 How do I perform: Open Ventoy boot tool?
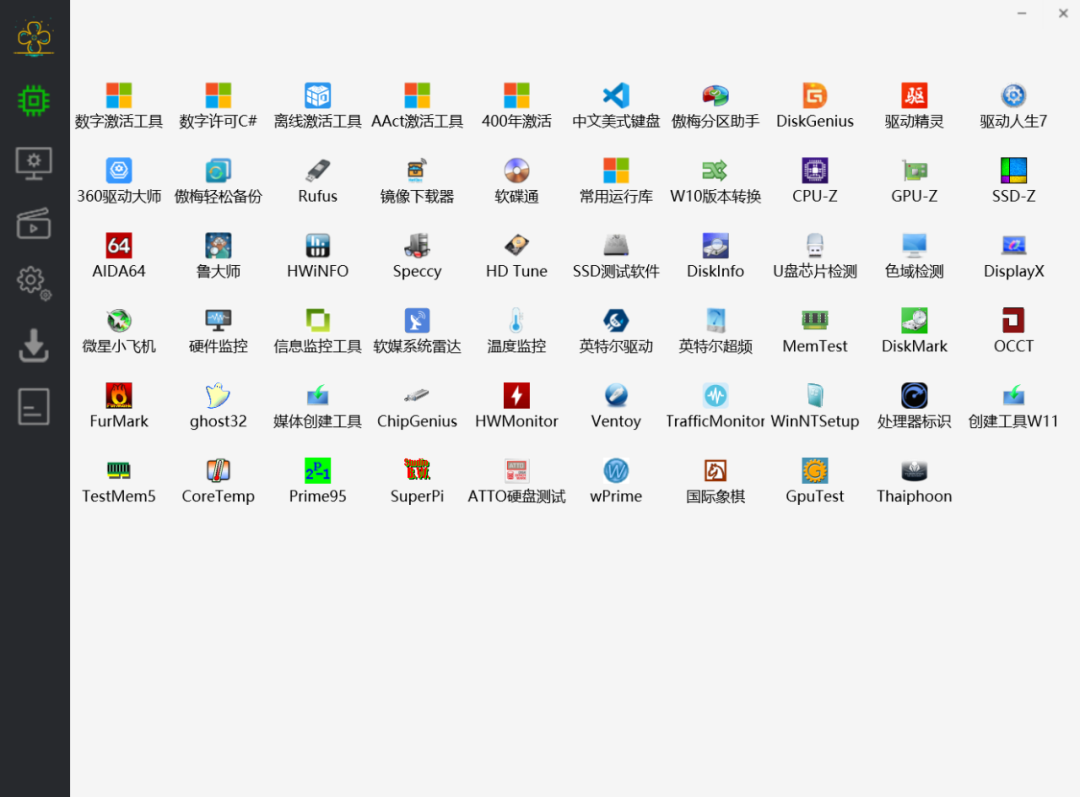[616, 406]
